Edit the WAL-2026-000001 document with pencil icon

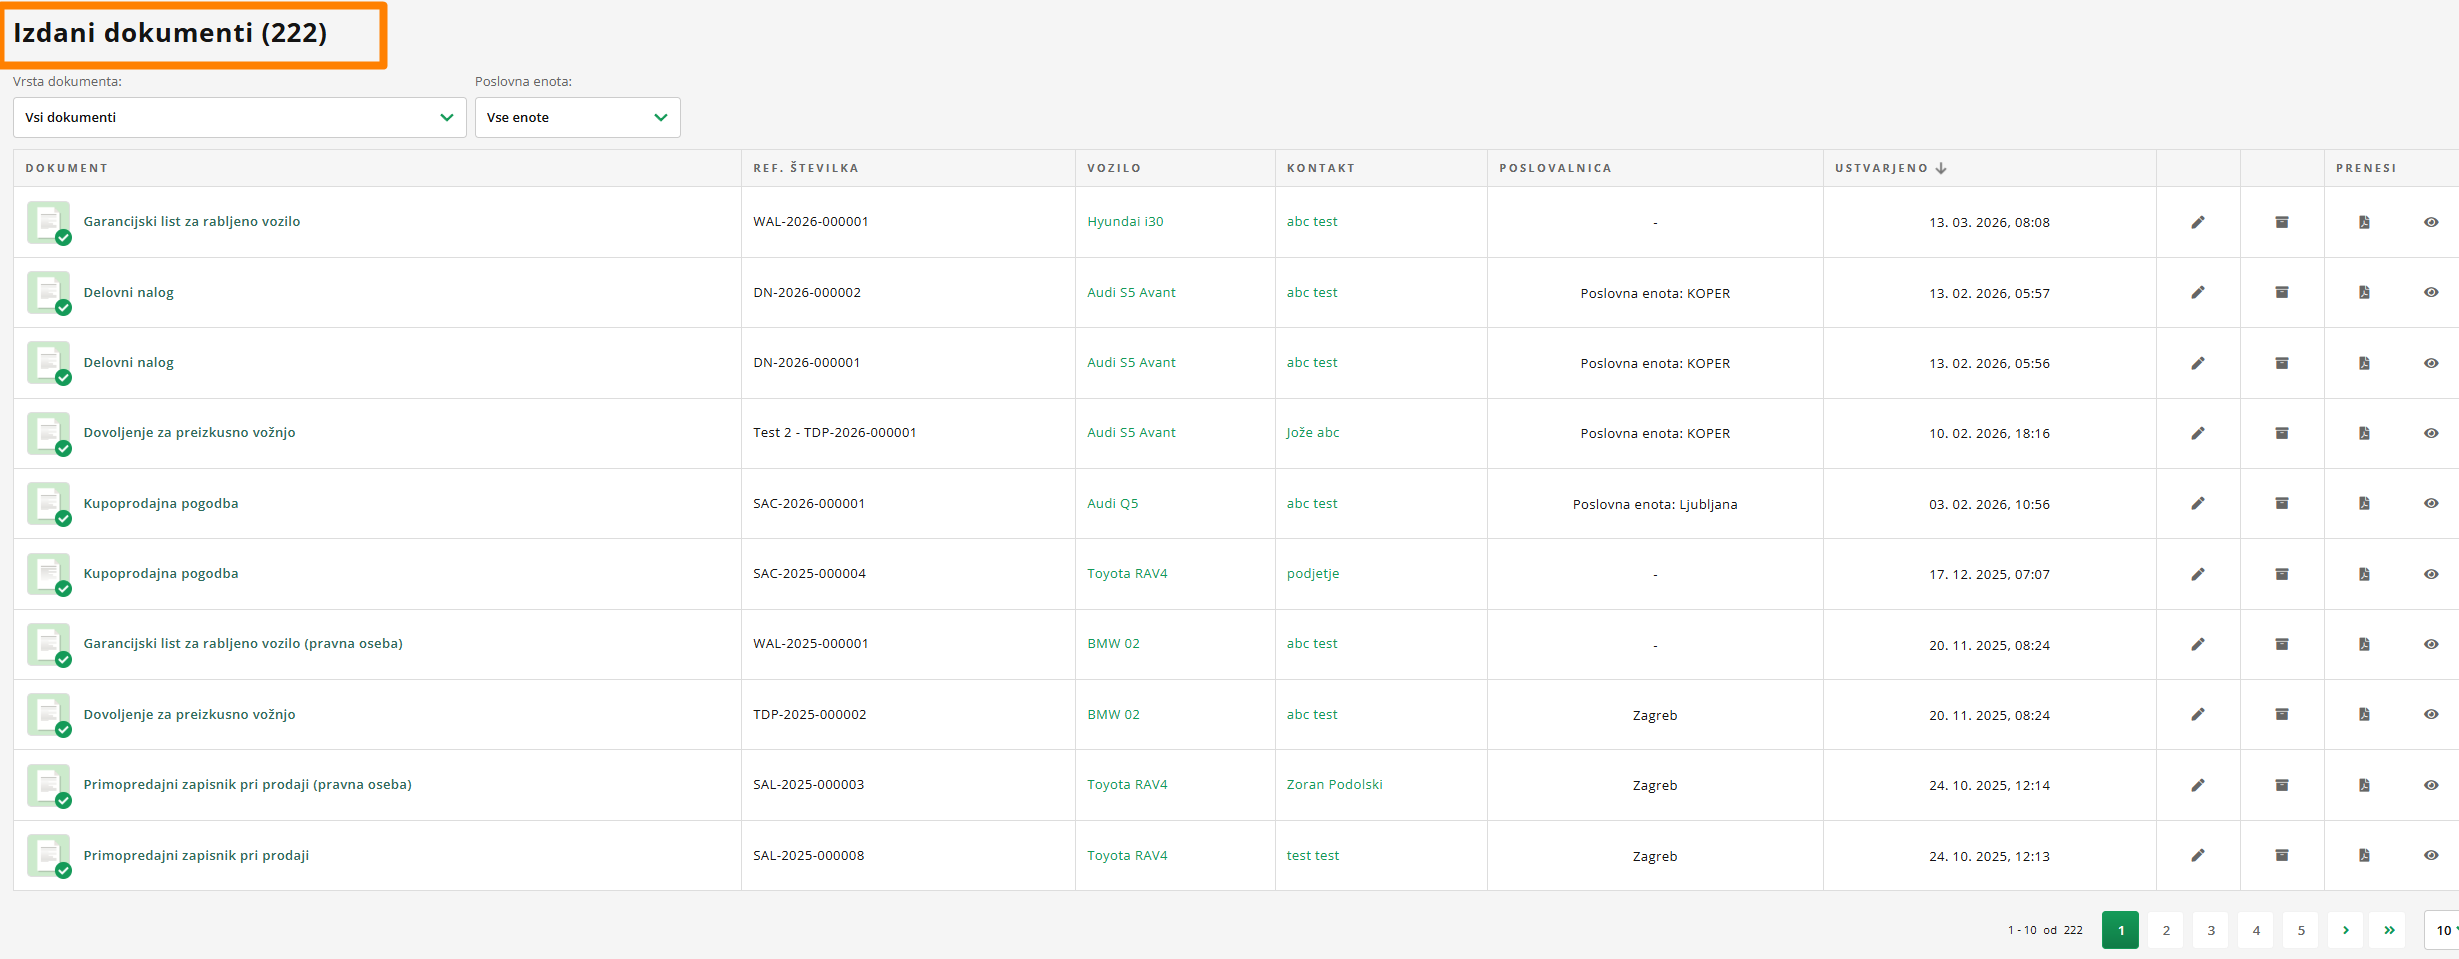click(2197, 222)
